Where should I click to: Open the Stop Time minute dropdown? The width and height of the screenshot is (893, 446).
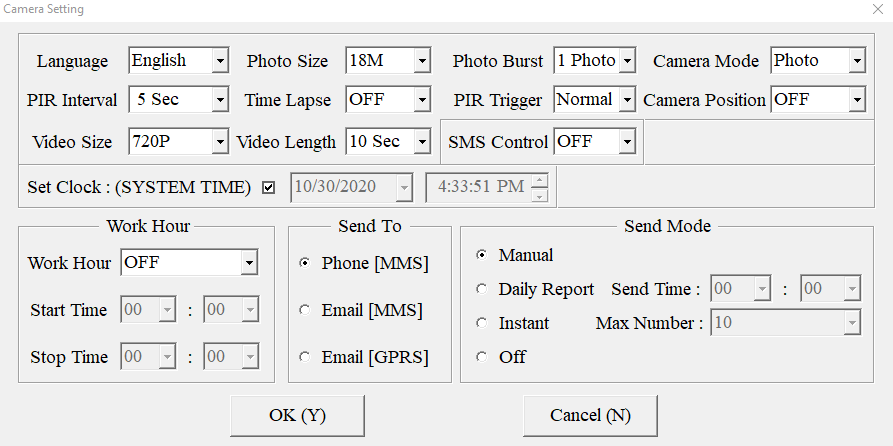point(231,357)
